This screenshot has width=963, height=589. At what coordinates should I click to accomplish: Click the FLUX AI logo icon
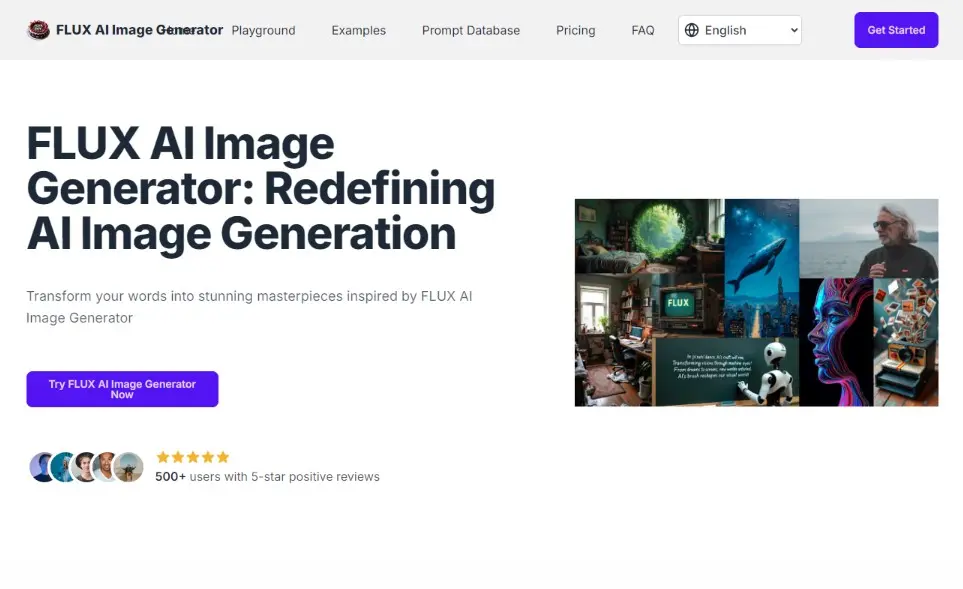tap(38, 29)
